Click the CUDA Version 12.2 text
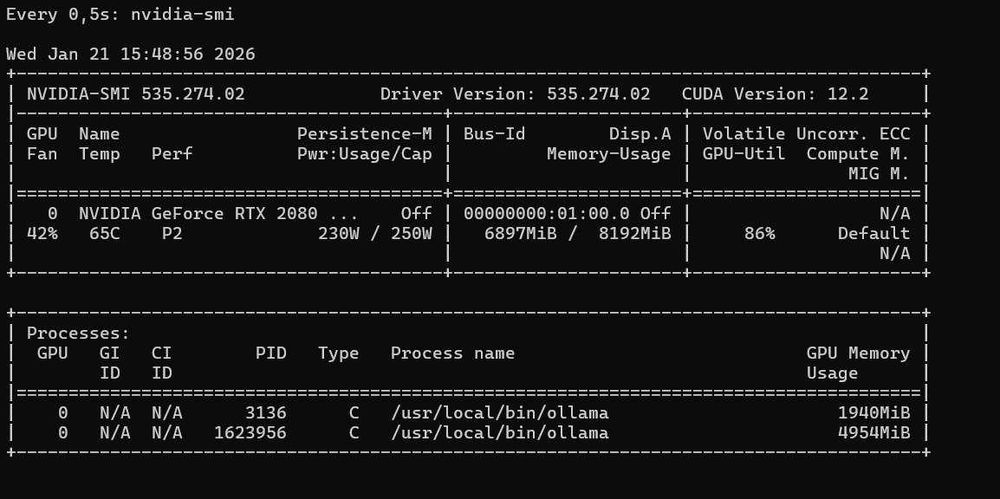 [x=775, y=94]
